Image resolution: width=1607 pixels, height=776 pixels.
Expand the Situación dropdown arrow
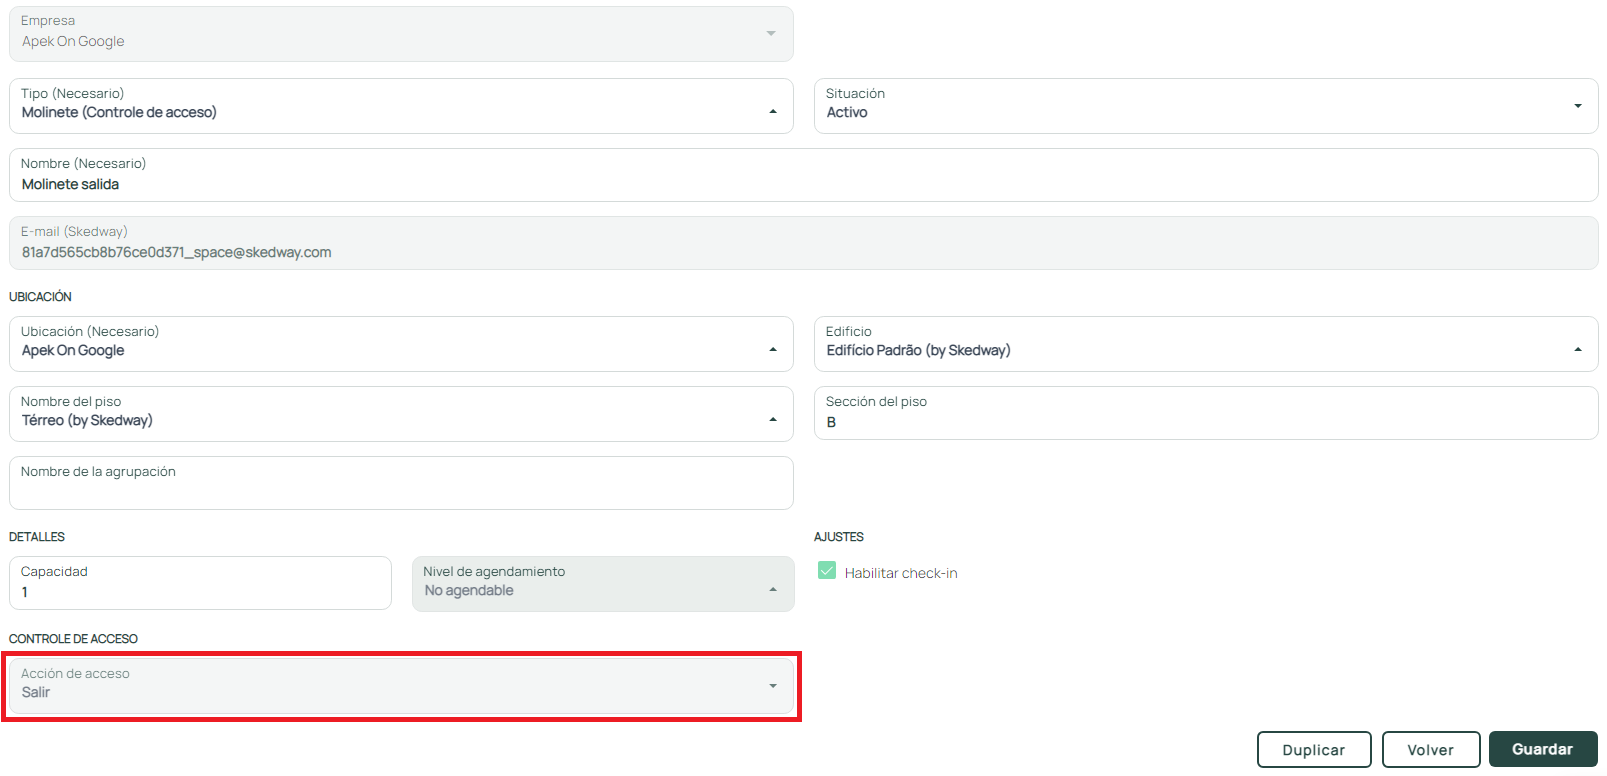click(1577, 106)
